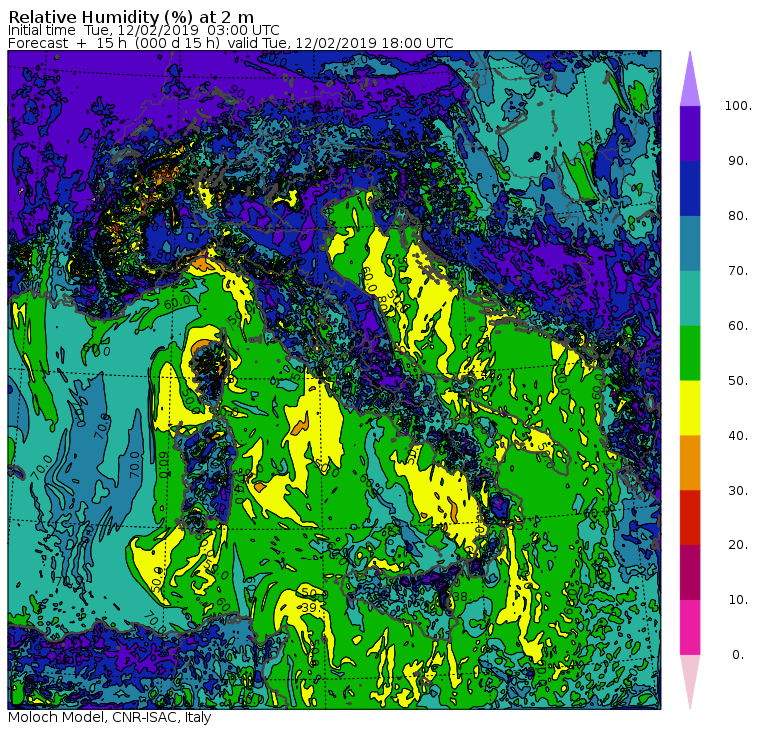Click the yellow 40–50% legend swatch

click(x=690, y=408)
